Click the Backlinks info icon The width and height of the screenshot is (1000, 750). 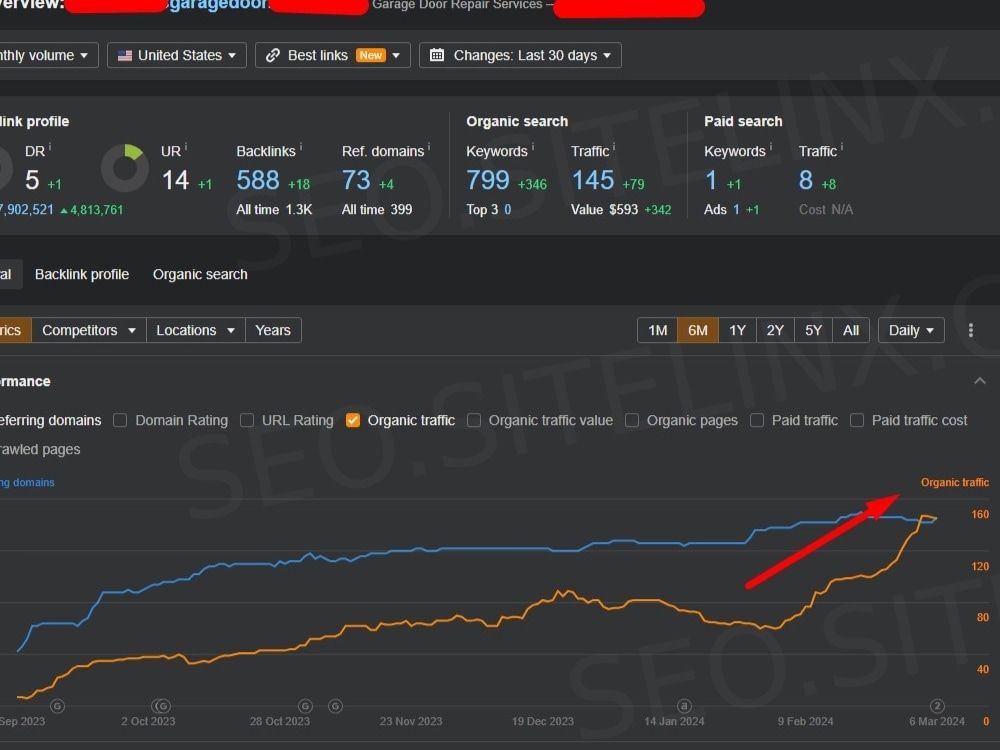tap(300, 147)
